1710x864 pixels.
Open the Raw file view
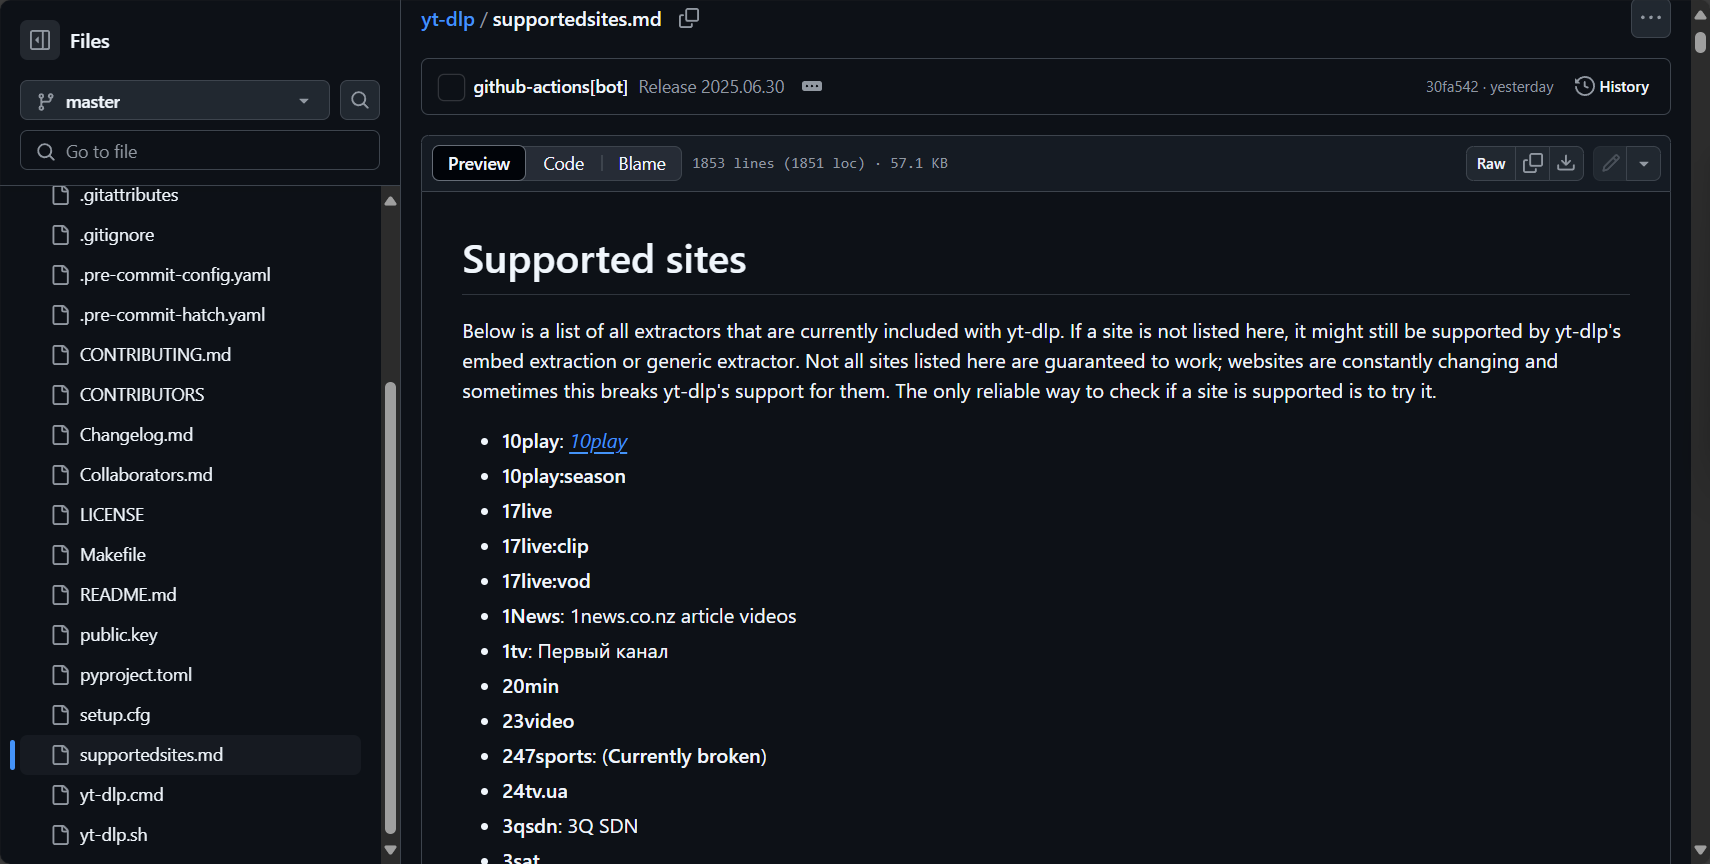pyautogui.click(x=1491, y=163)
